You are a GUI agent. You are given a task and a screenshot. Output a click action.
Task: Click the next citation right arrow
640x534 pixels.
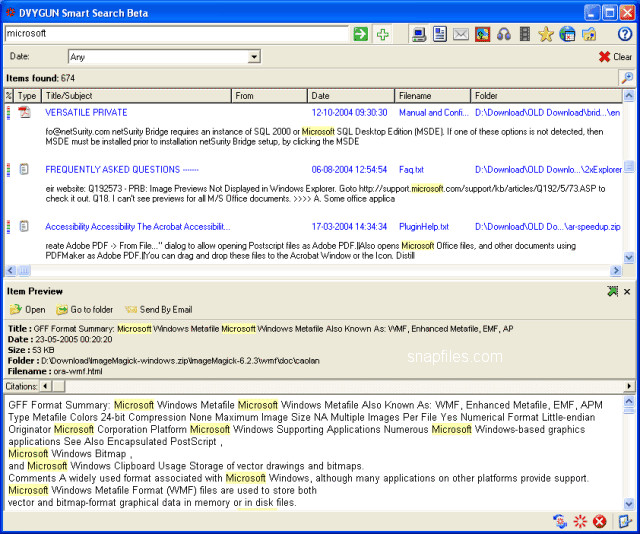(629, 386)
